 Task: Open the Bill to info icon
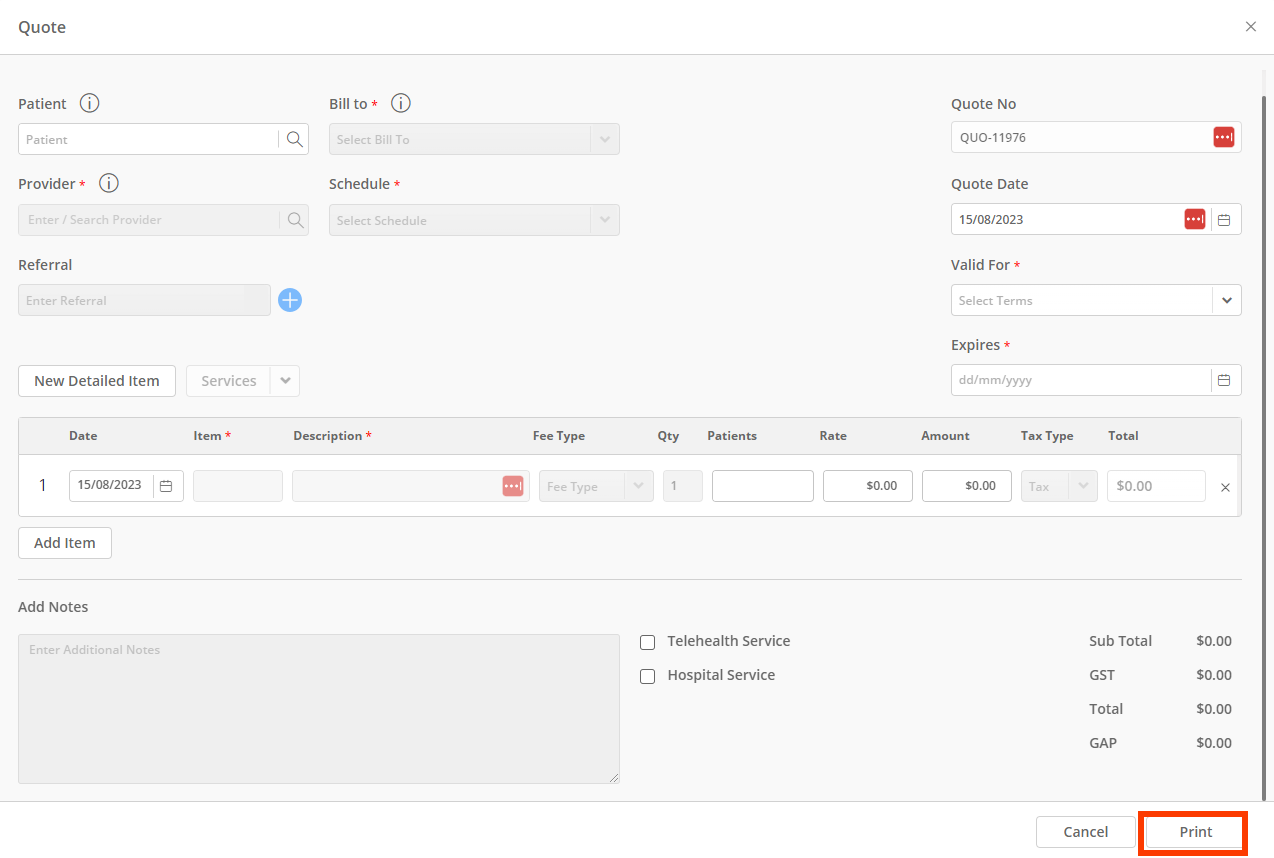[x=401, y=103]
